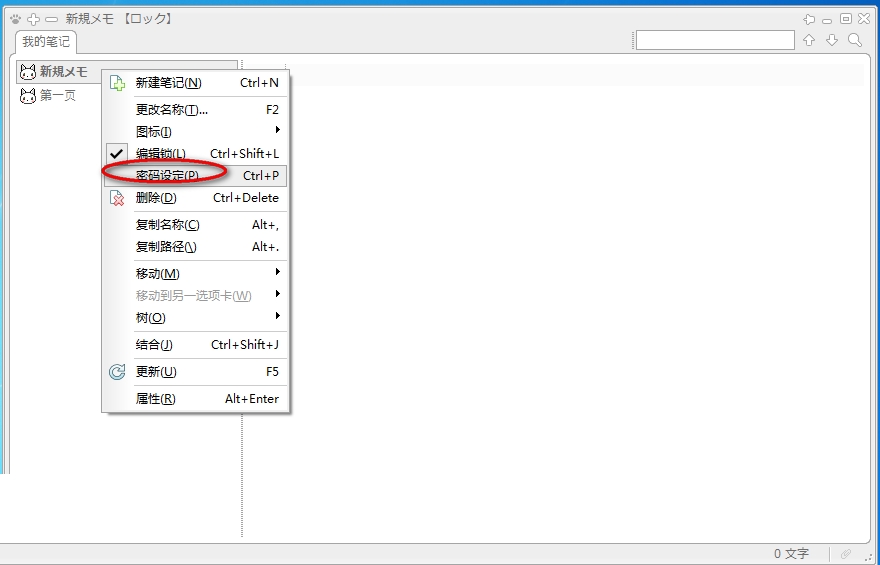This screenshot has height=565, width=880.
Task: Click the paperclip icon in status bar
Action: tap(846, 554)
